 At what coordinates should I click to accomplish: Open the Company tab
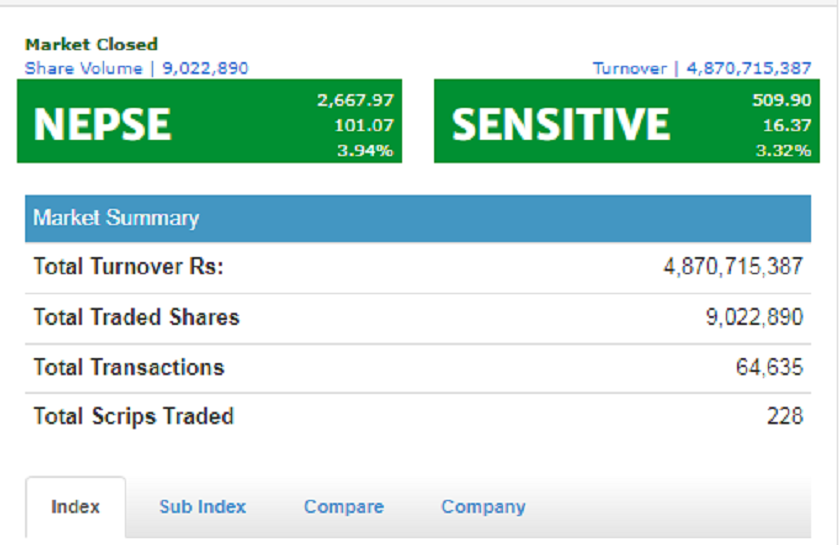pos(483,507)
